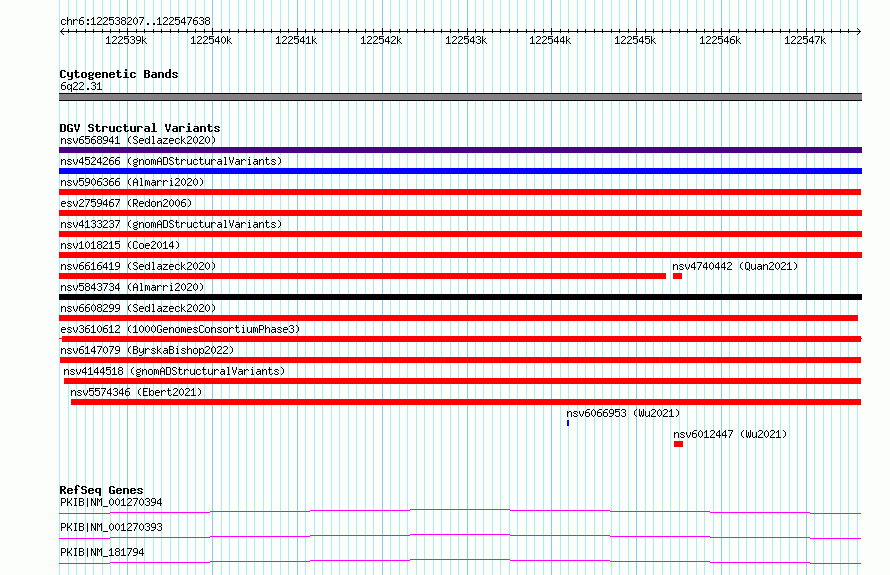890x575 pixels.
Task: Open variant esv2759467 (Redon2006) label
Action: coord(126,203)
